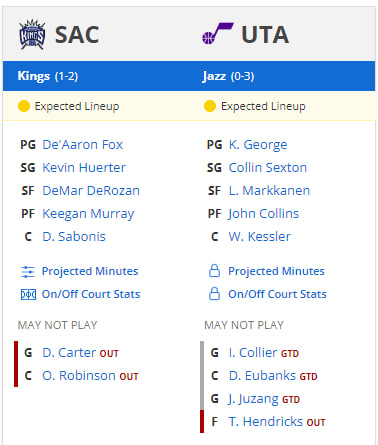Open Kevin Huerter player link

pos(84,168)
